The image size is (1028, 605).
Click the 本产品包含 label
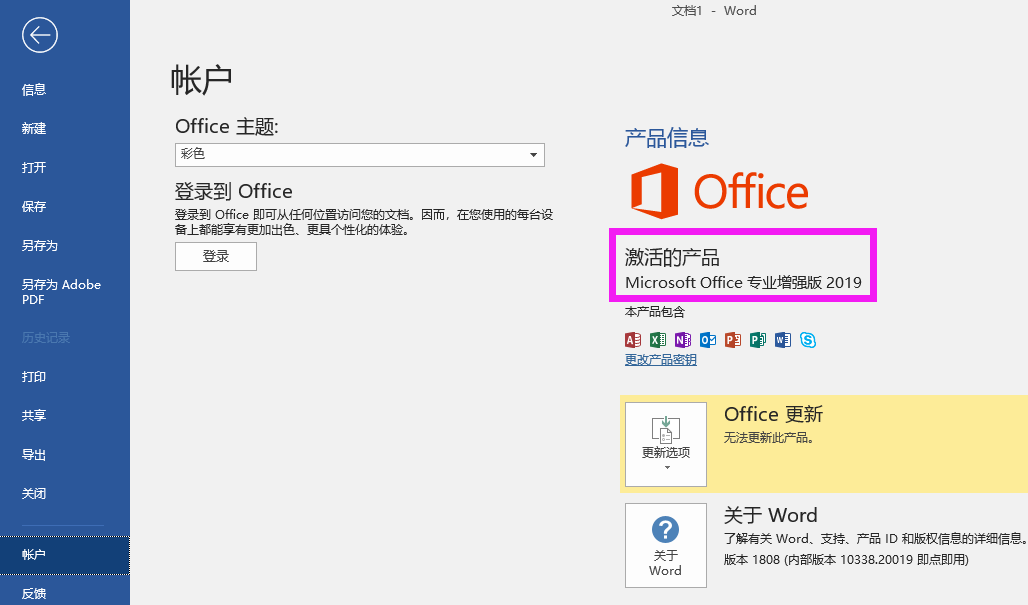click(x=654, y=311)
